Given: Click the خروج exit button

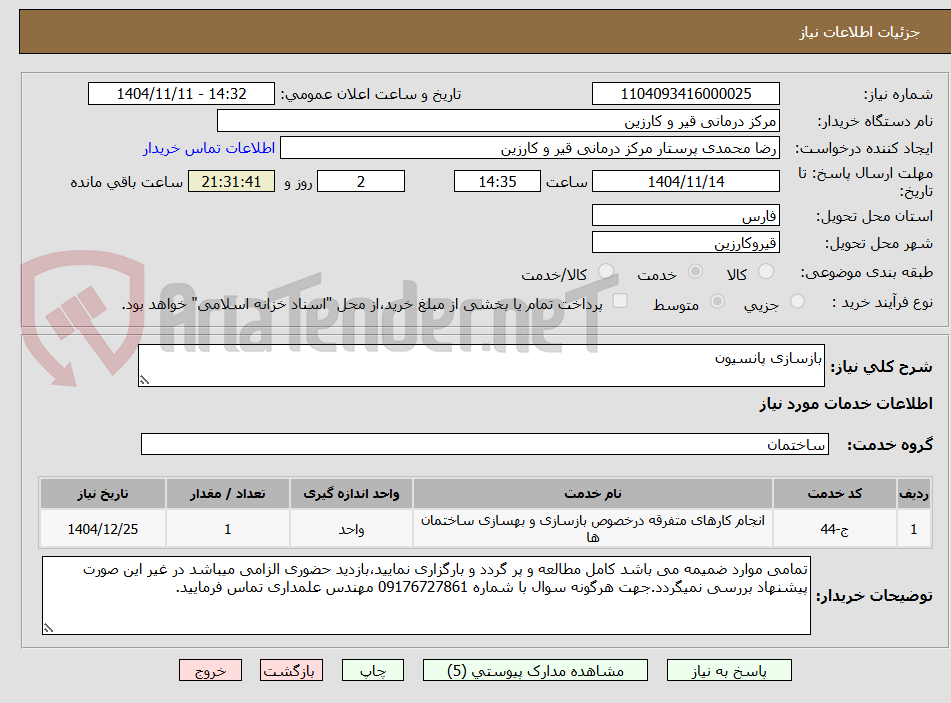Looking at the screenshot, I should click(x=210, y=671).
